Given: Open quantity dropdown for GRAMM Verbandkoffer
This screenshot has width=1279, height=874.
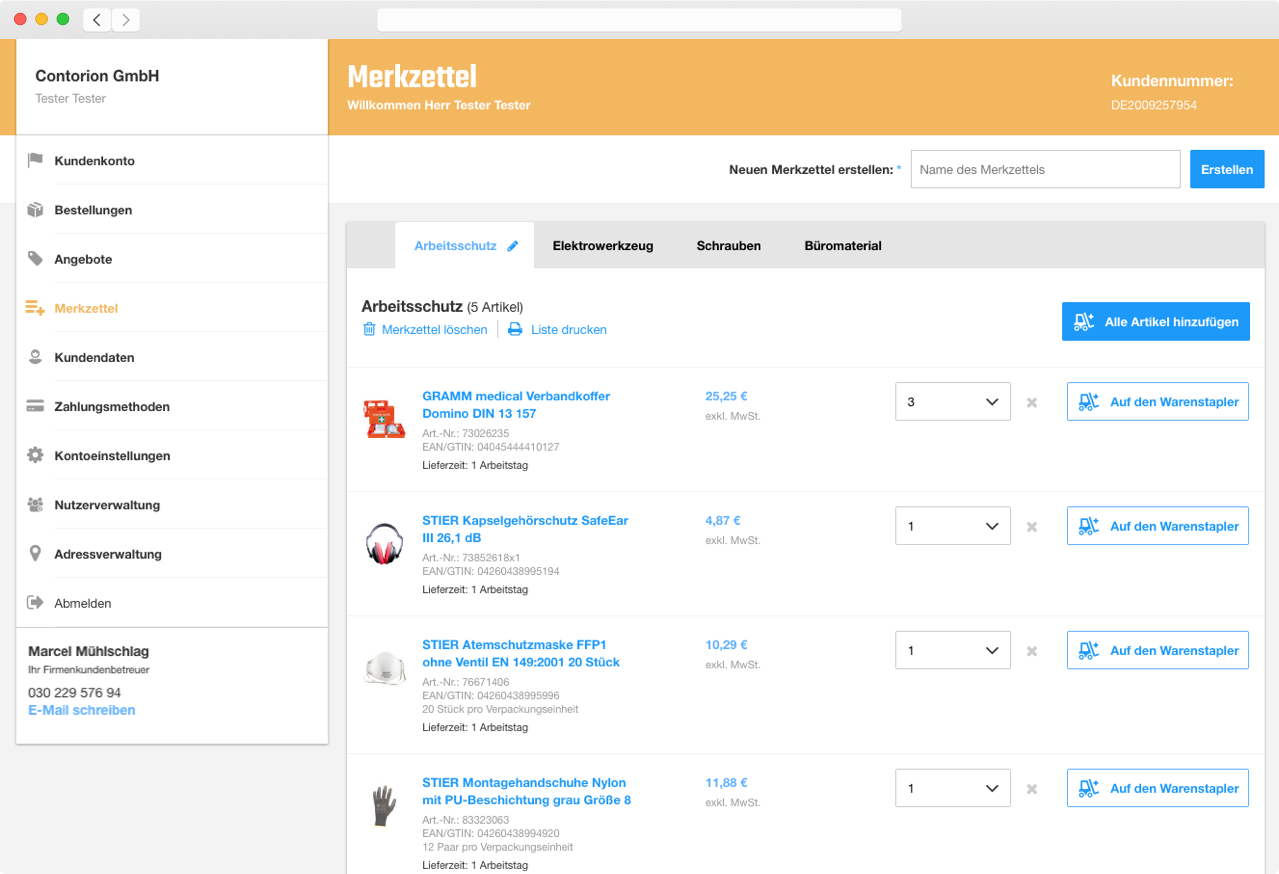Looking at the screenshot, I should click(953, 402).
